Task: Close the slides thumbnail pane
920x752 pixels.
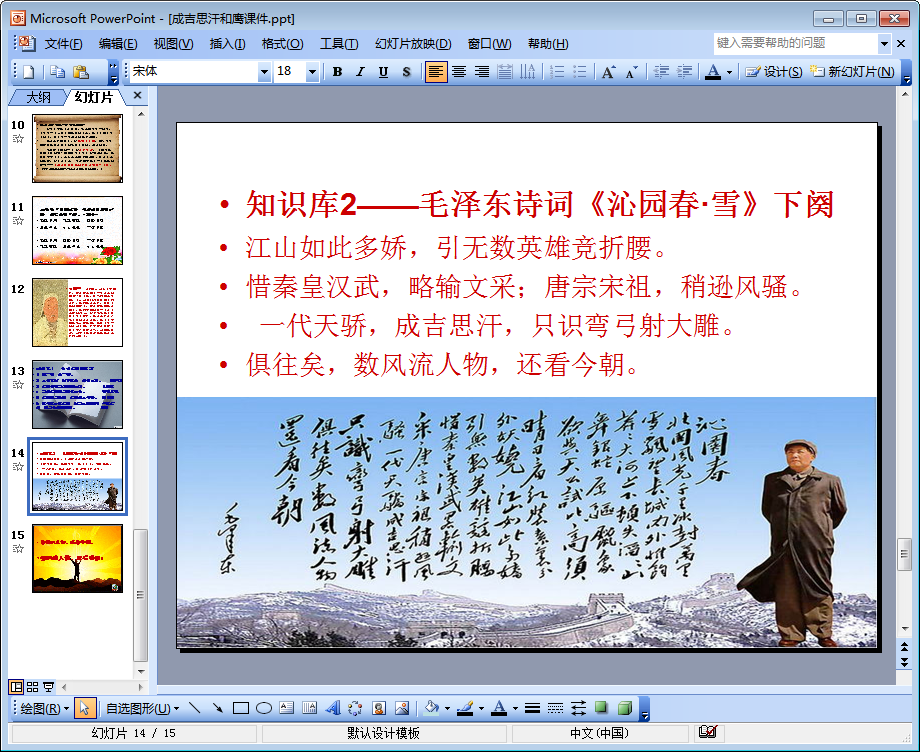Action: (x=137, y=95)
